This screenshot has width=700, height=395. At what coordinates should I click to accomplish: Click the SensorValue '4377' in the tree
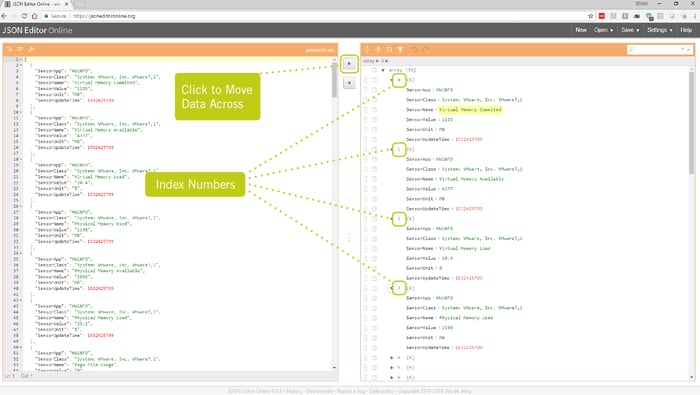tap(447, 189)
